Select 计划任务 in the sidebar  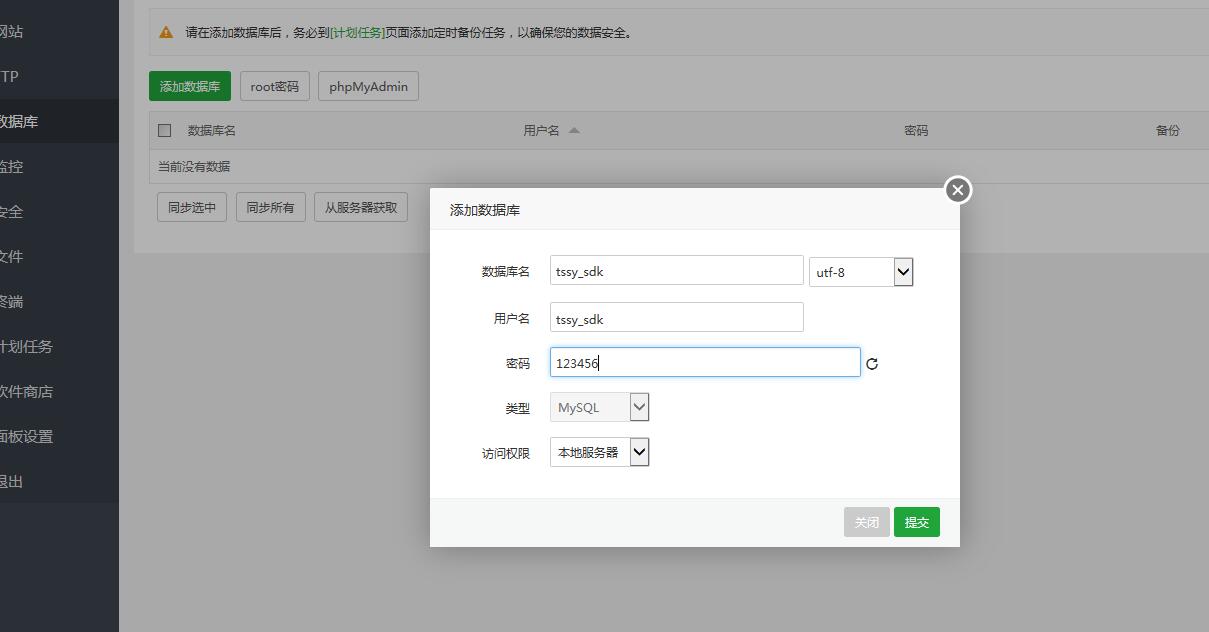click(x=26, y=346)
